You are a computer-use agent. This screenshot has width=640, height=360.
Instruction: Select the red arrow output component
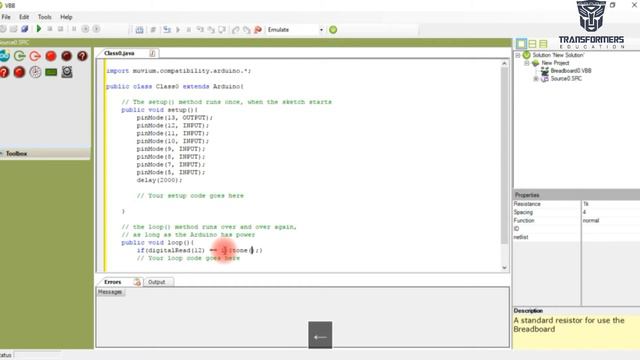(35, 56)
